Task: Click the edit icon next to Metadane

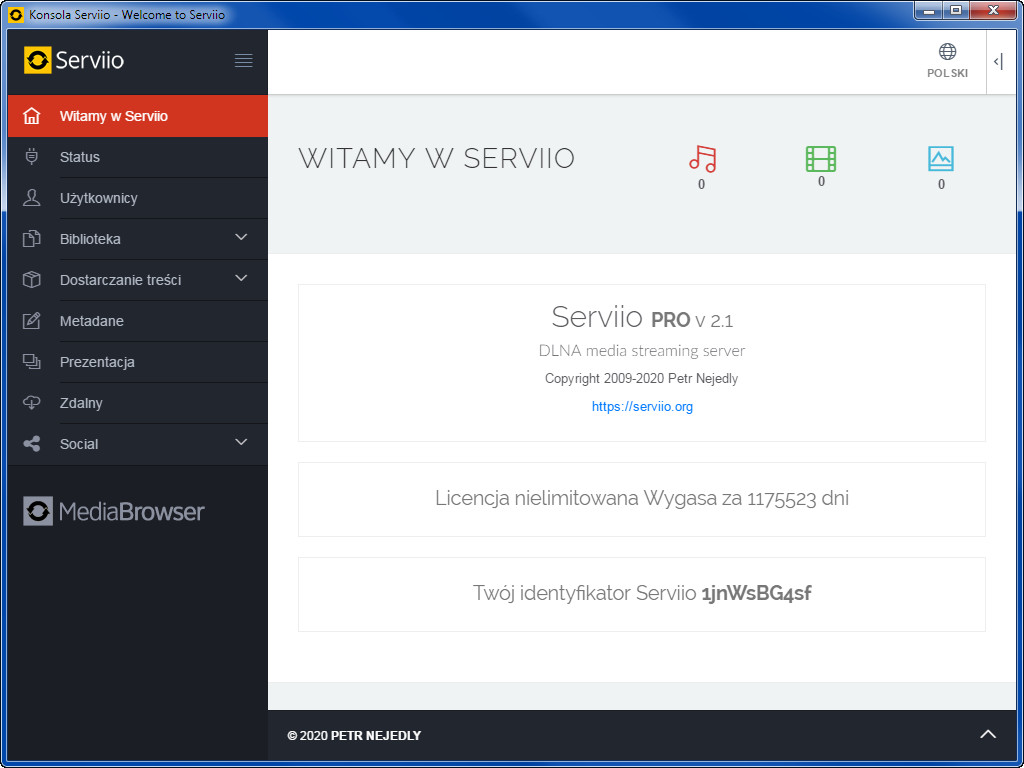Action: 31,321
